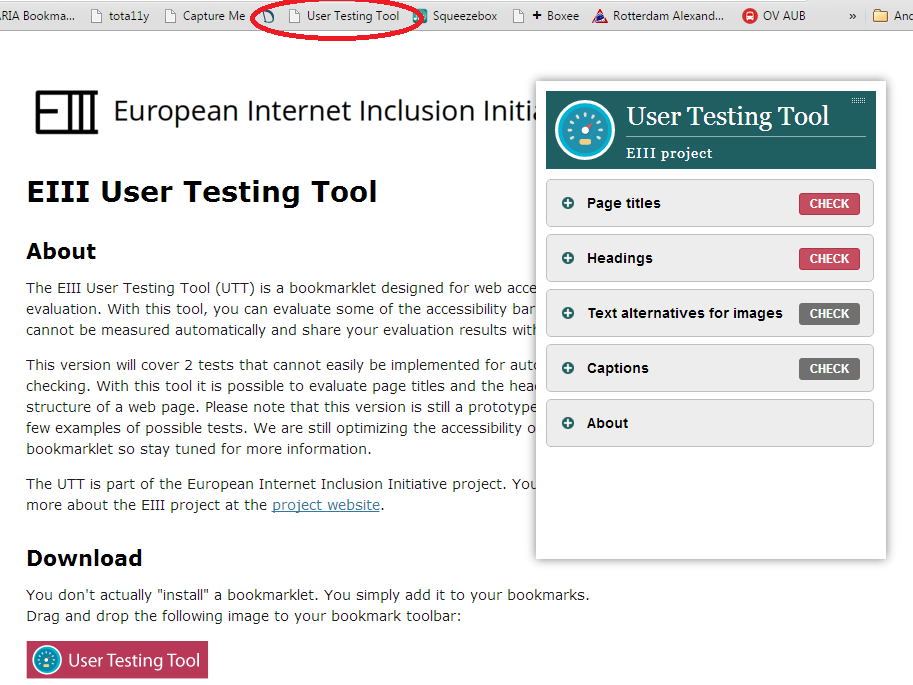This screenshot has width=913, height=685.
Task: Show more bookmarks via double chevron
Action: [x=852, y=16]
